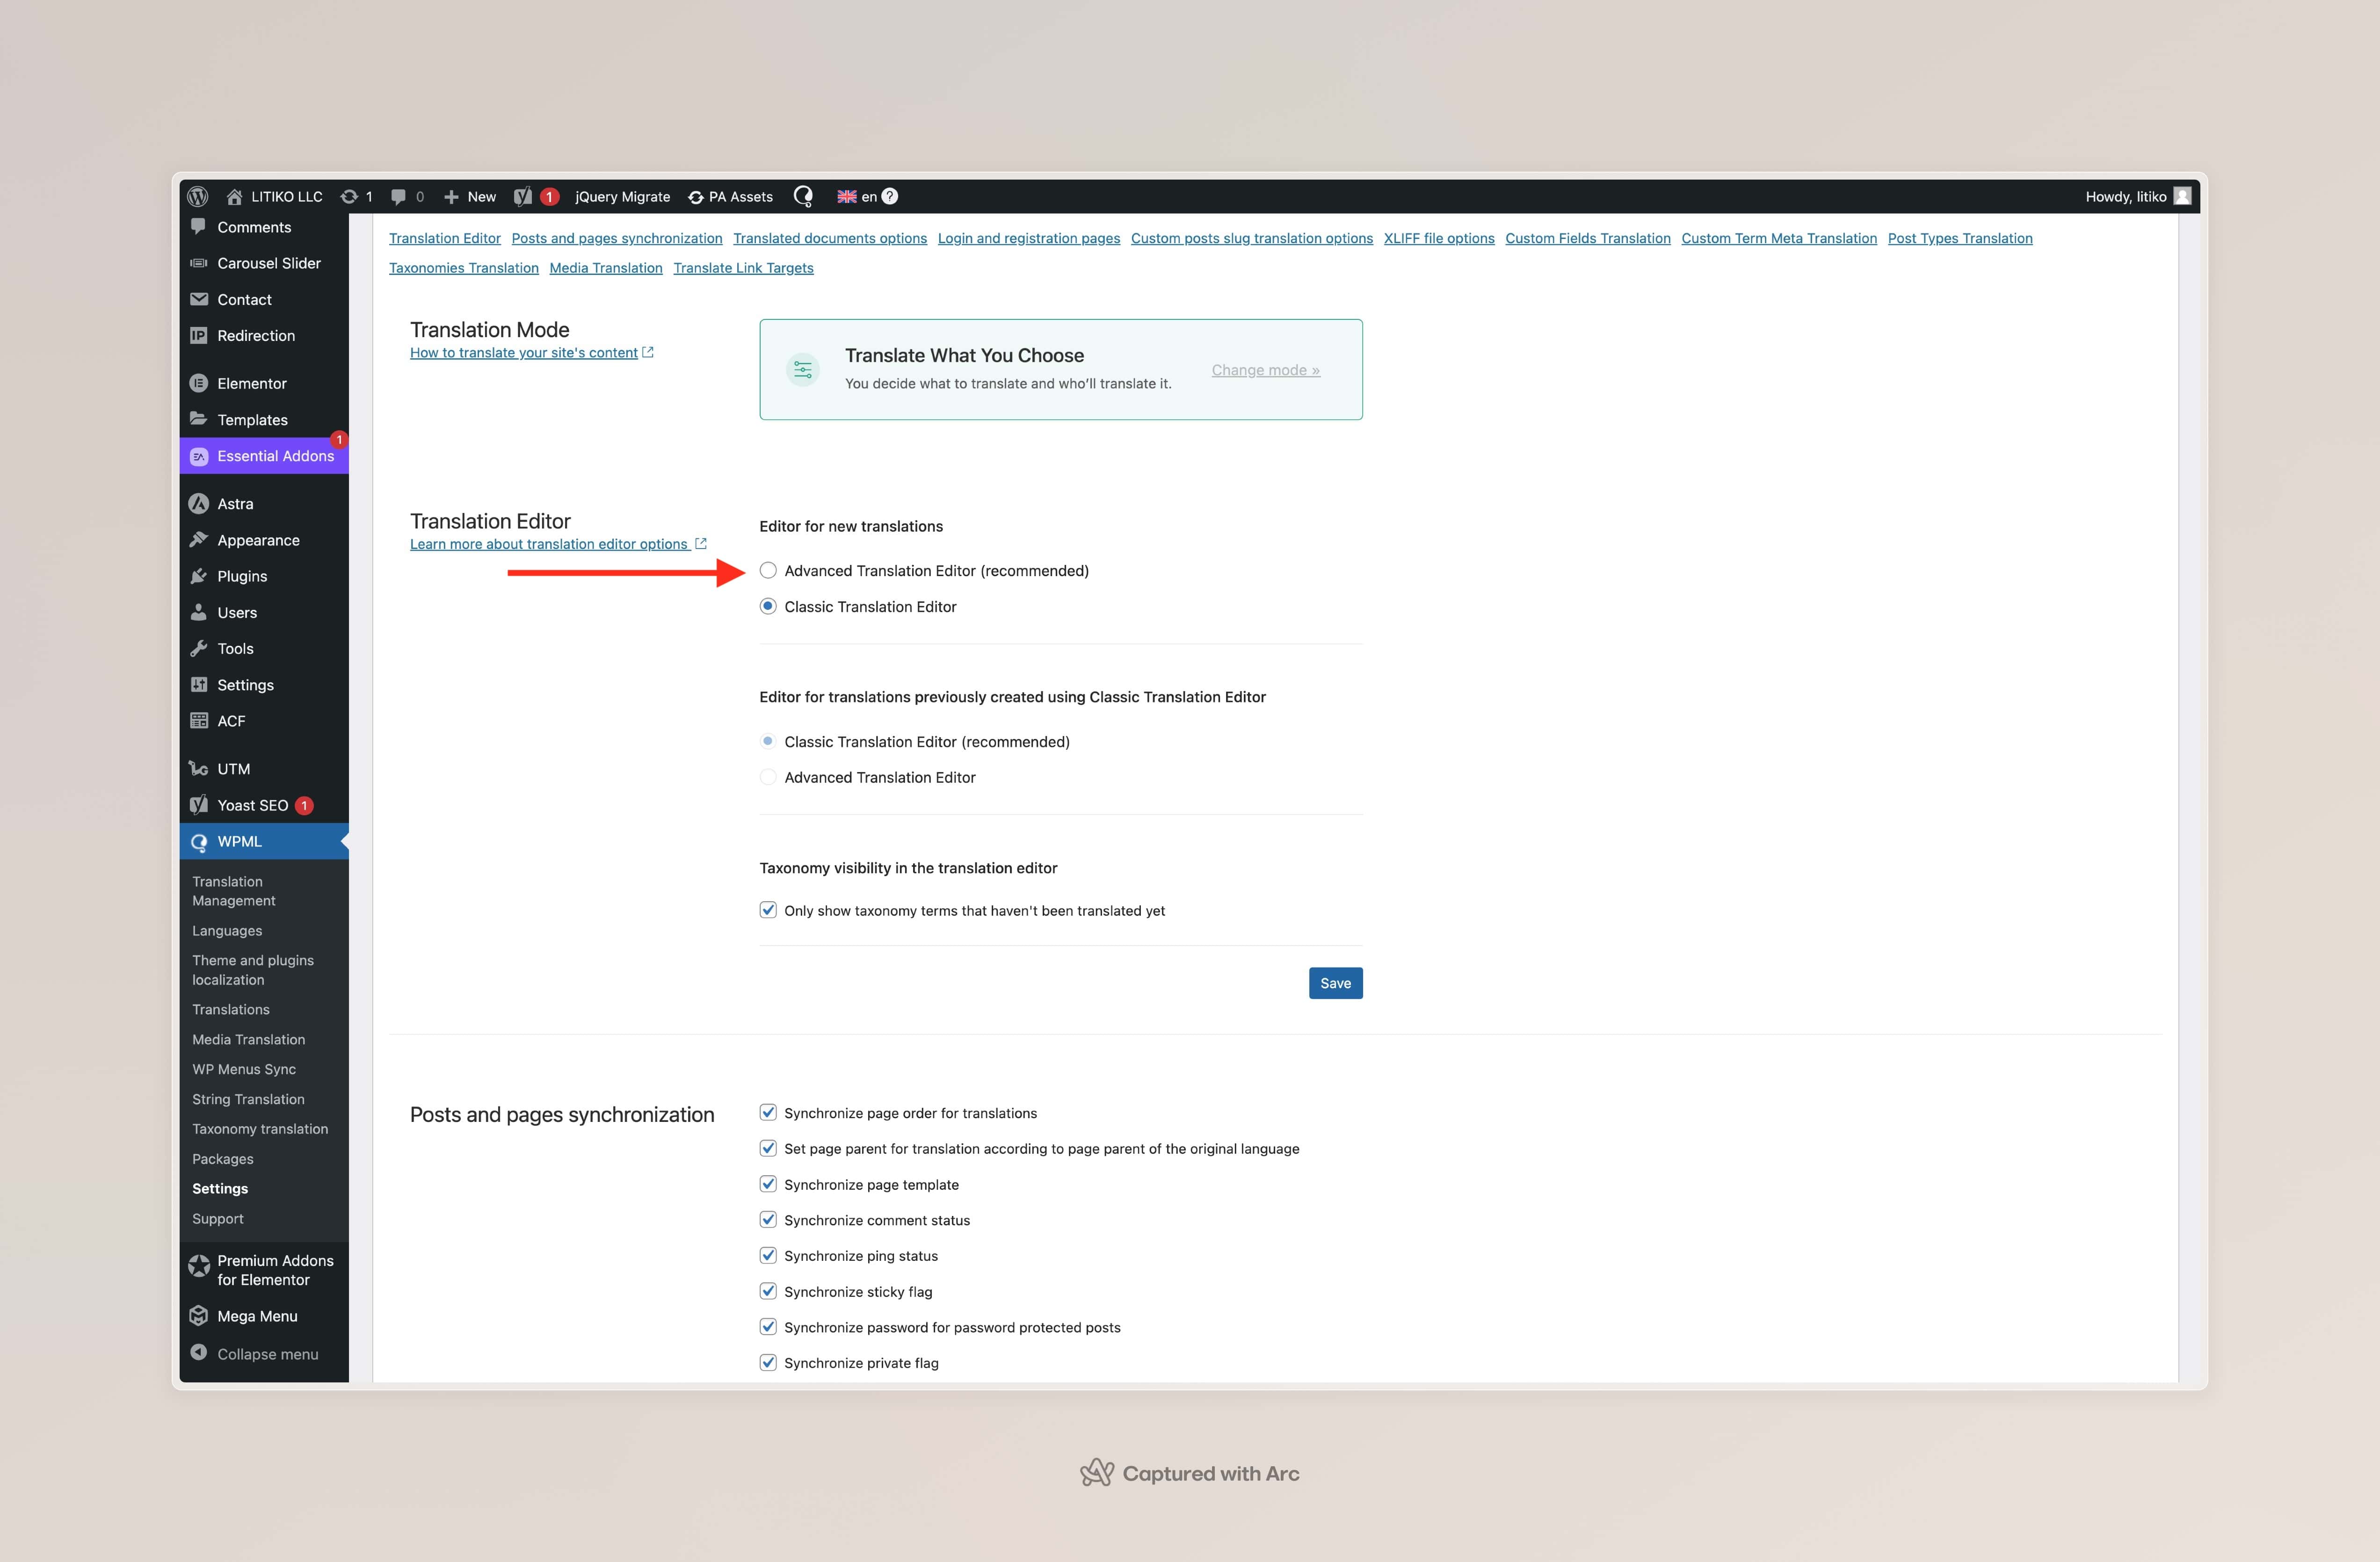Click the Carousel Slider sidebar icon

(199, 263)
